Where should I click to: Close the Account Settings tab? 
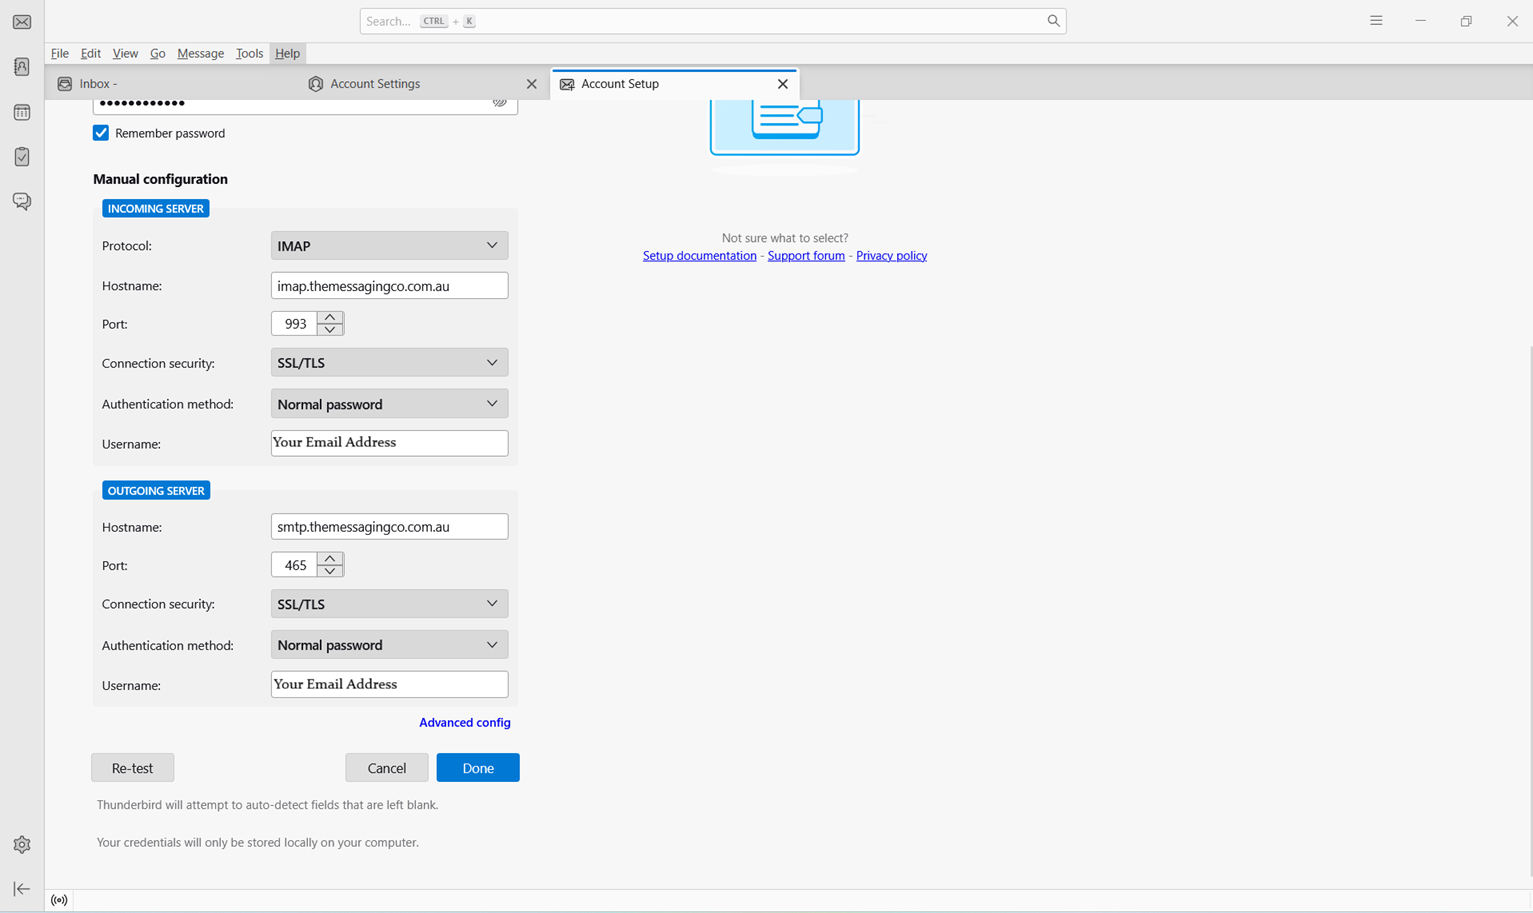532,84
